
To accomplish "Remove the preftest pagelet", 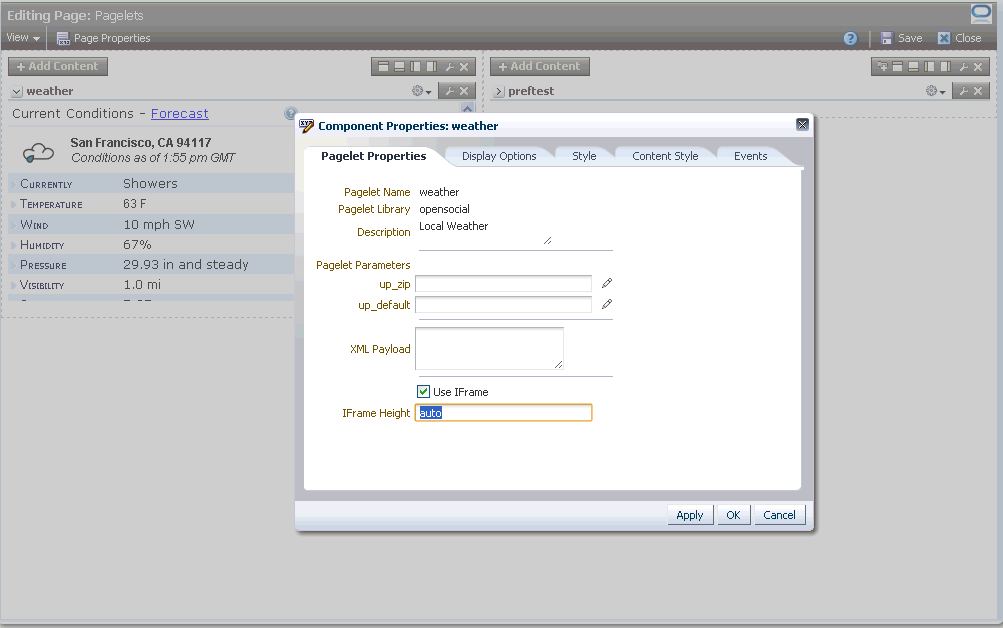I will (978, 91).
